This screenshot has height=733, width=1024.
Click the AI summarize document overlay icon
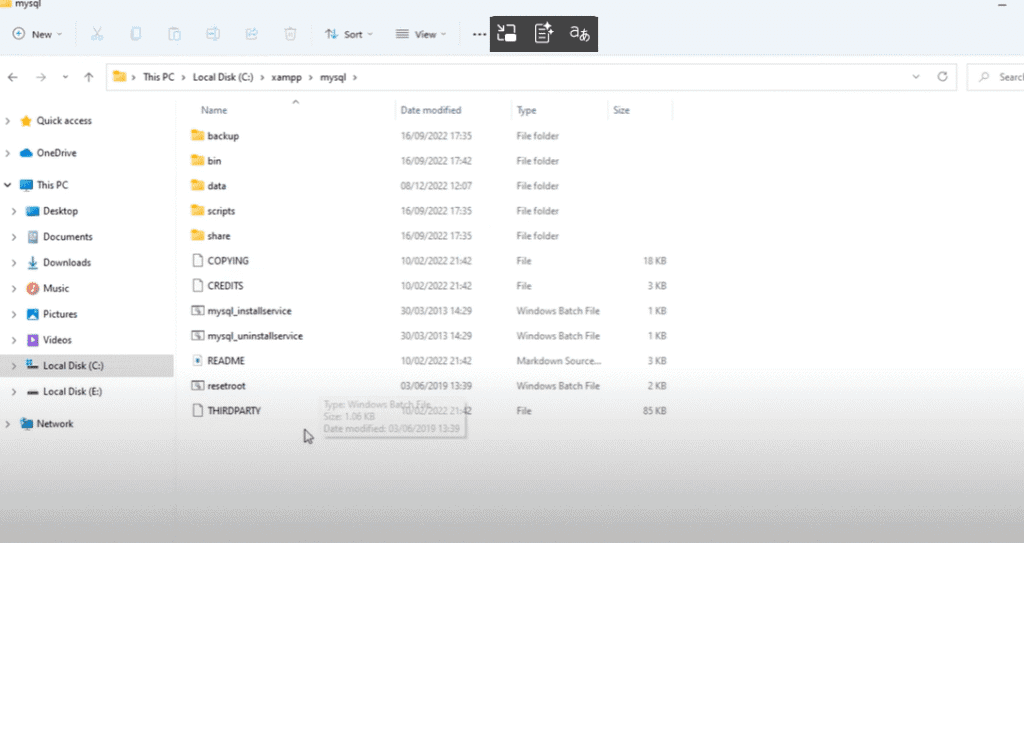543,33
